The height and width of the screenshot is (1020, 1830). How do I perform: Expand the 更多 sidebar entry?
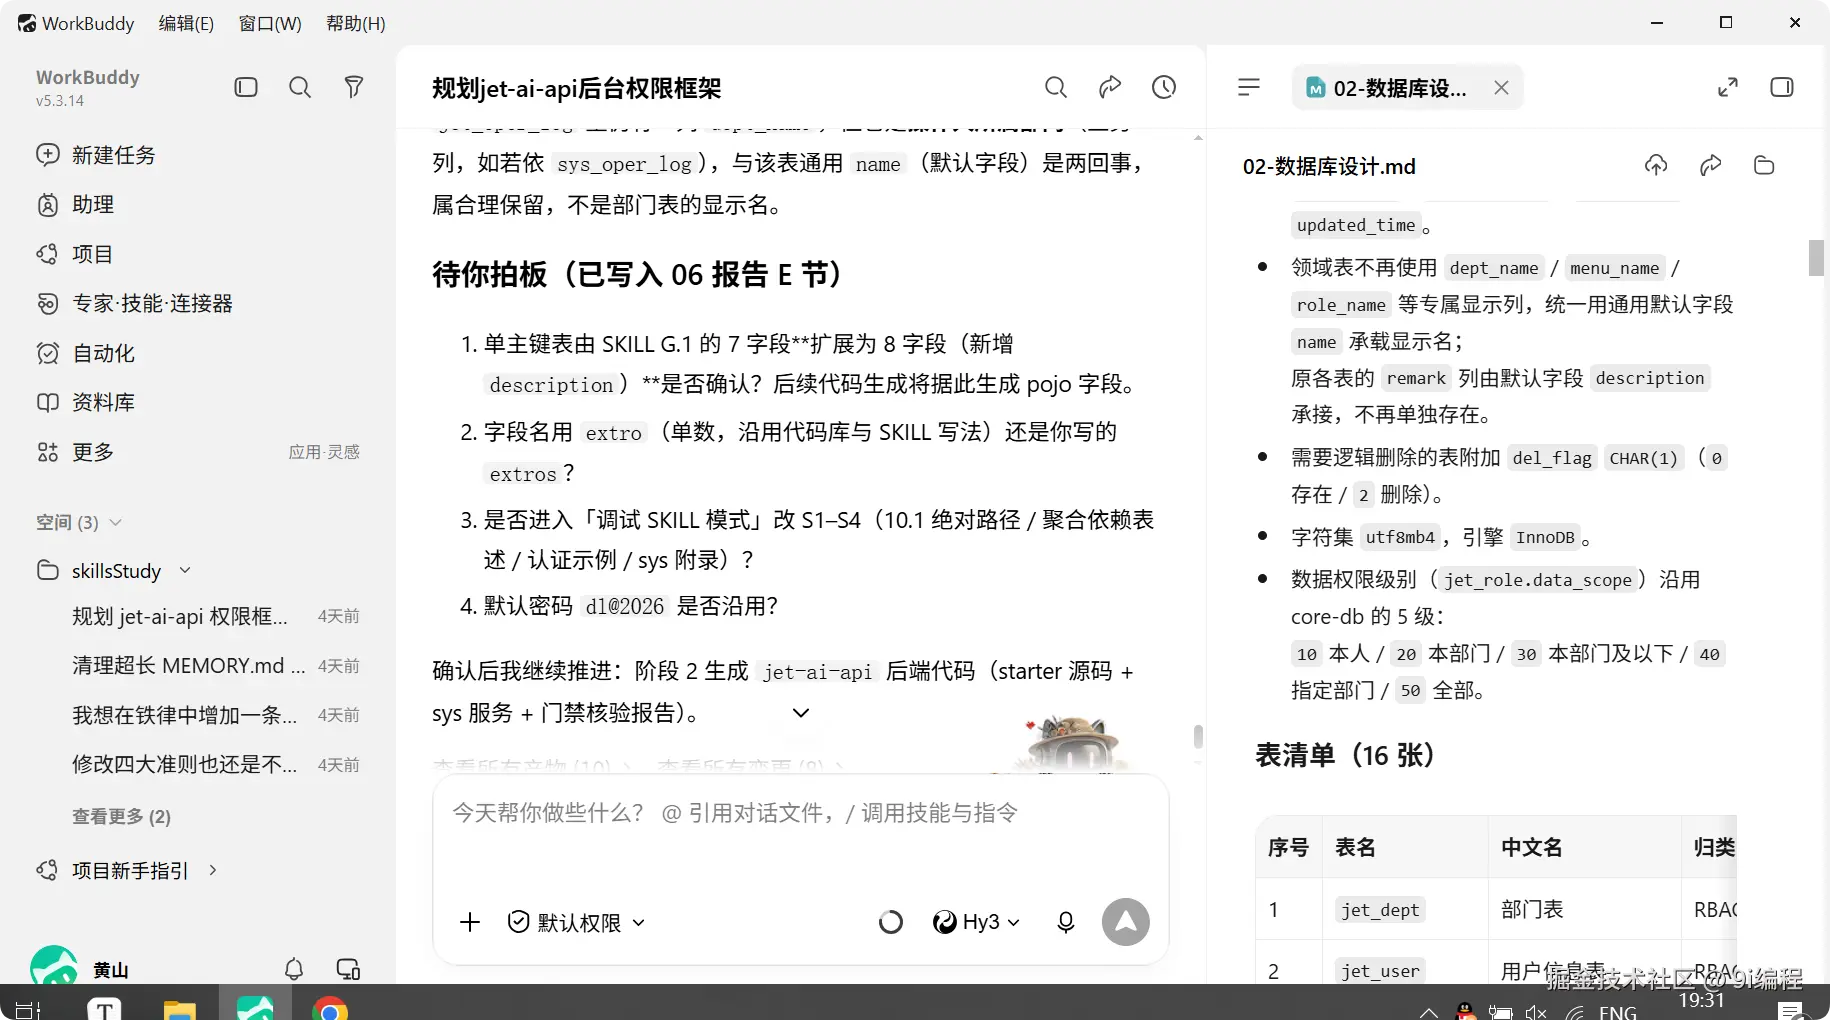click(x=76, y=452)
